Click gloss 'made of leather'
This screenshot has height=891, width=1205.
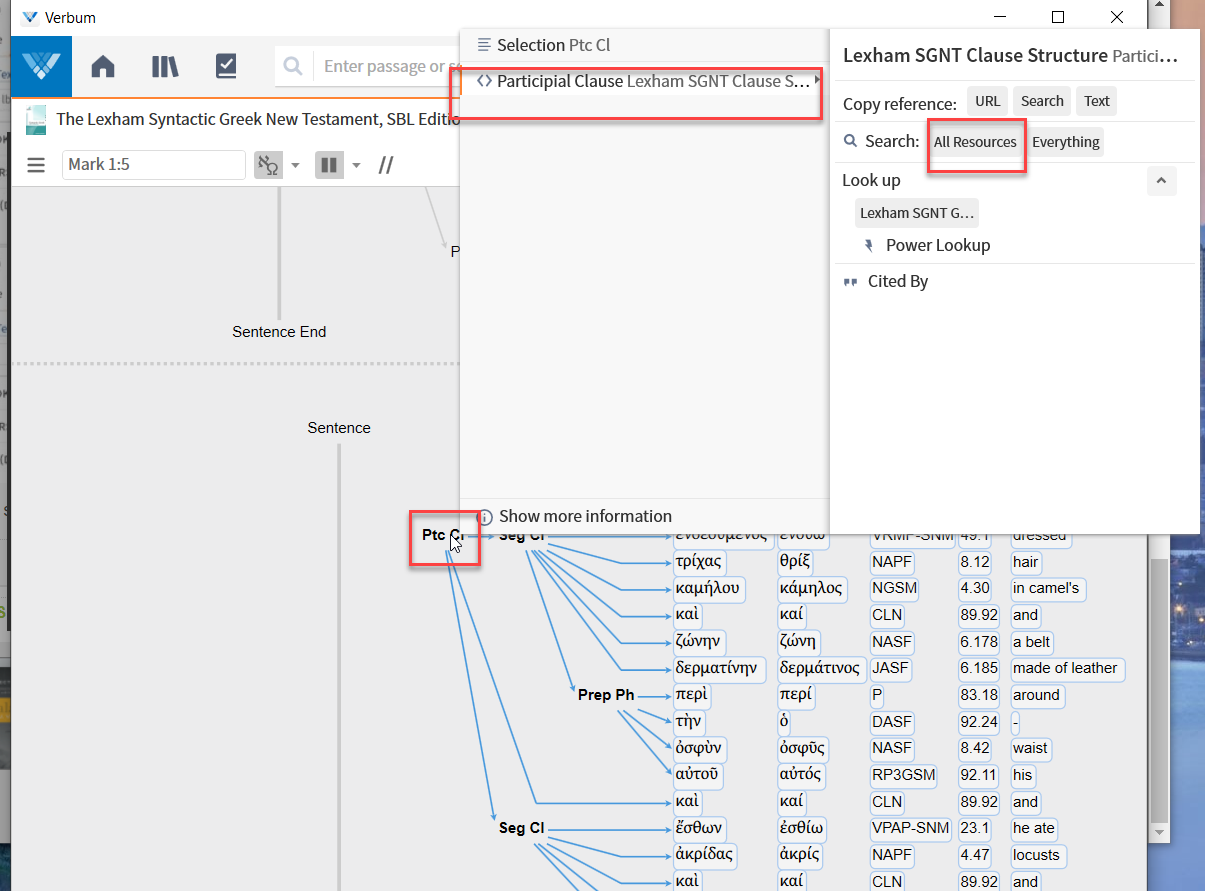(x=1067, y=668)
